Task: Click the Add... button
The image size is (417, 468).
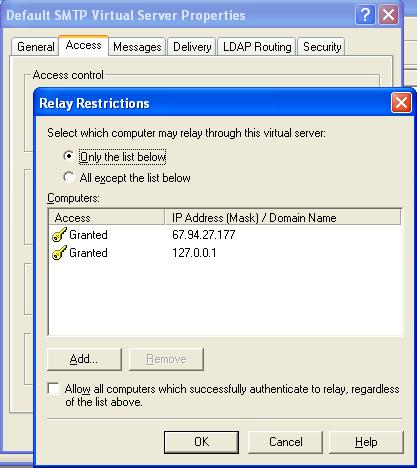Action: point(84,359)
